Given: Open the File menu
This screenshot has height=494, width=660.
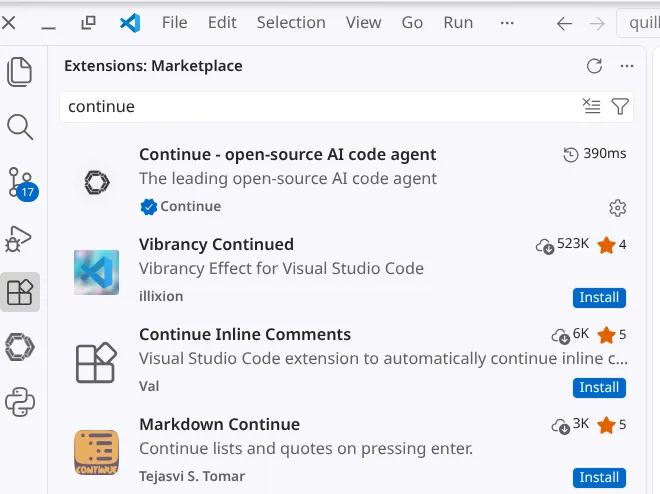Looking at the screenshot, I should [x=174, y=23].
